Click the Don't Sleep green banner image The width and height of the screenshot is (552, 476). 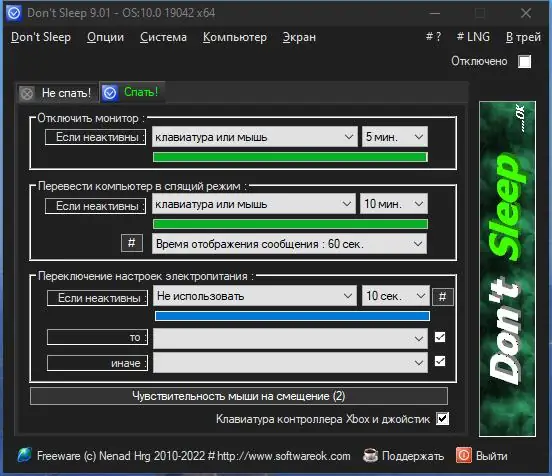click(507, 269)
